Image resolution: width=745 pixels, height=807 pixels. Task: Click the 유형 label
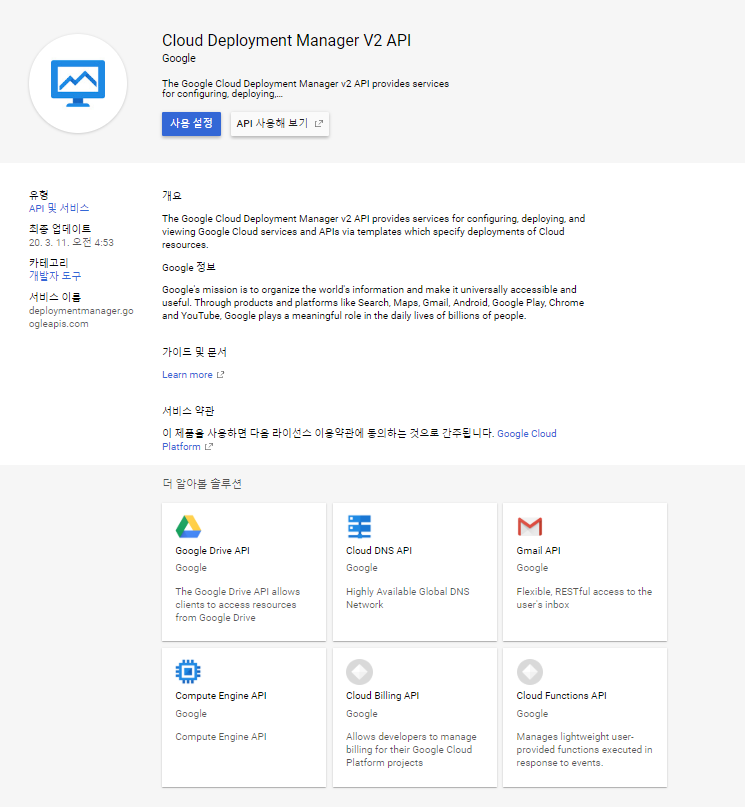[39, 195]
